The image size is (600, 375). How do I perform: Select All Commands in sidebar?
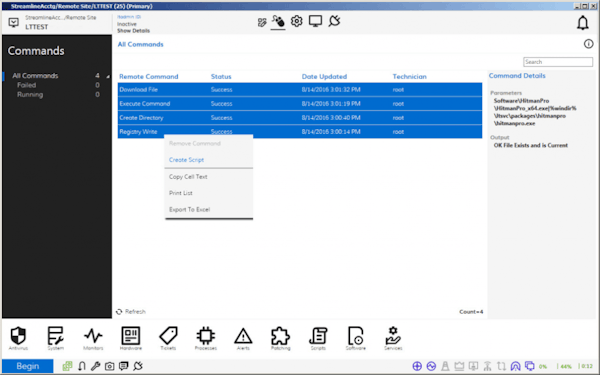pyautogui.click(x=35, y=76)
